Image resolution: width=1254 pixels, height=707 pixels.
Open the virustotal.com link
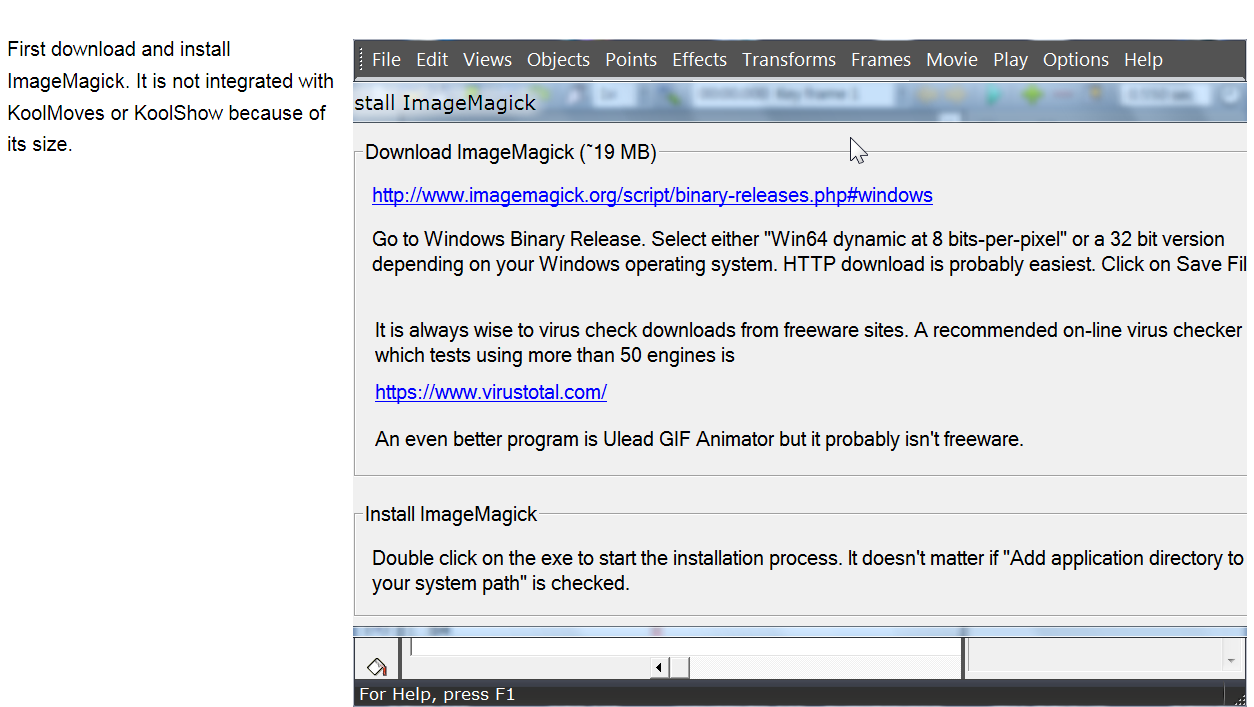pos(491,393)
